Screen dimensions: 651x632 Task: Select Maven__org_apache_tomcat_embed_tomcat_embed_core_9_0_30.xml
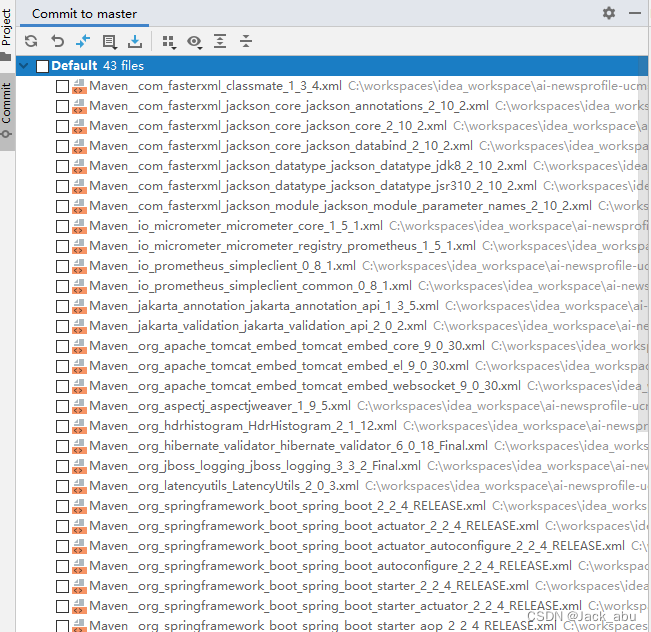[287, 346]
